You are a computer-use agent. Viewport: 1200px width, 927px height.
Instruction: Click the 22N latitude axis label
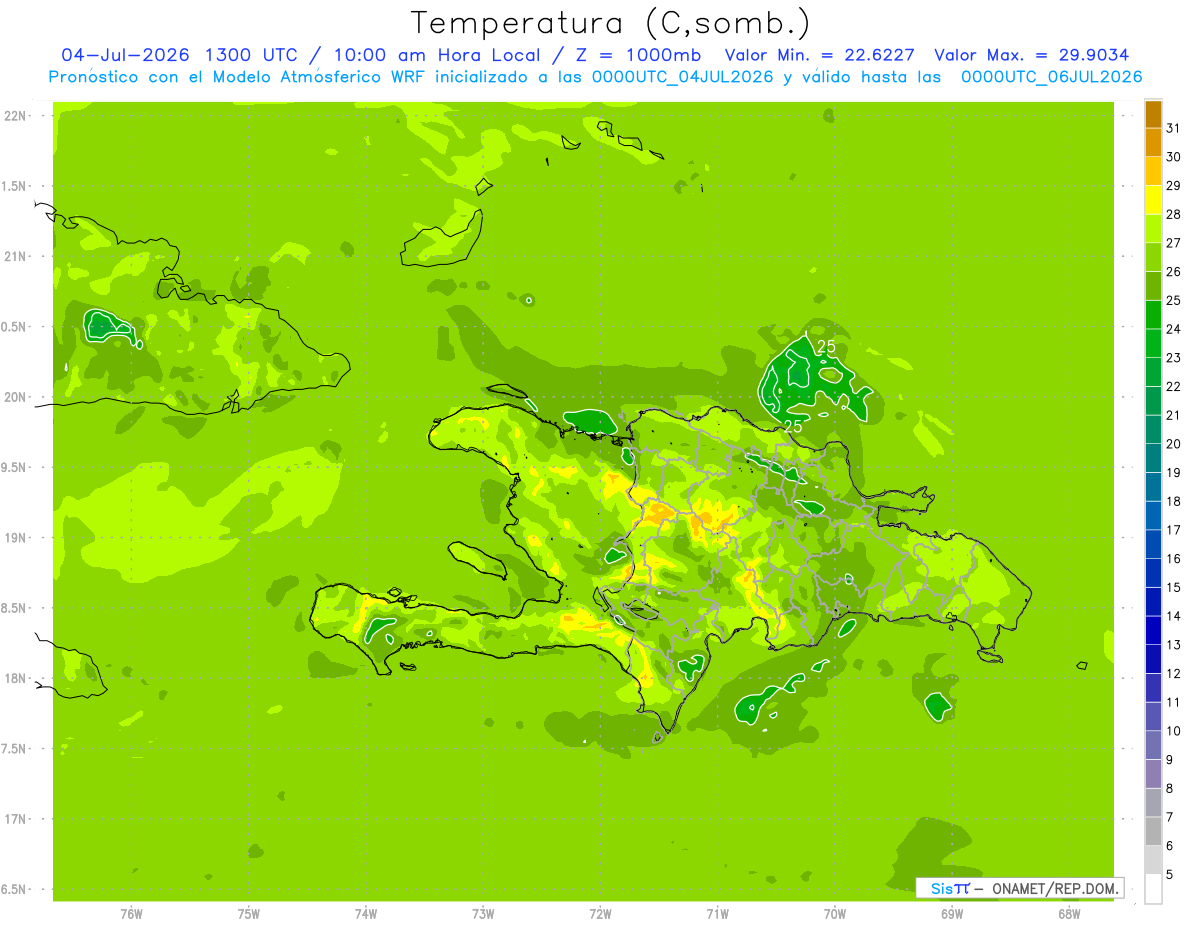pyautogui.click(x=17, y=116)
